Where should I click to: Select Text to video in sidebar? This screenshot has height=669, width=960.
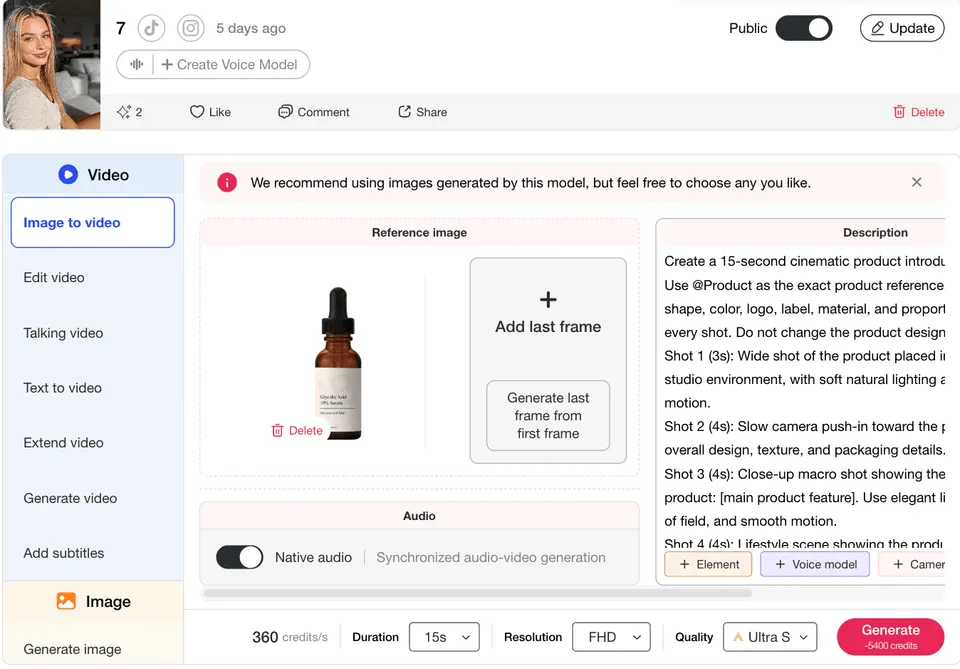pos(62,387)
